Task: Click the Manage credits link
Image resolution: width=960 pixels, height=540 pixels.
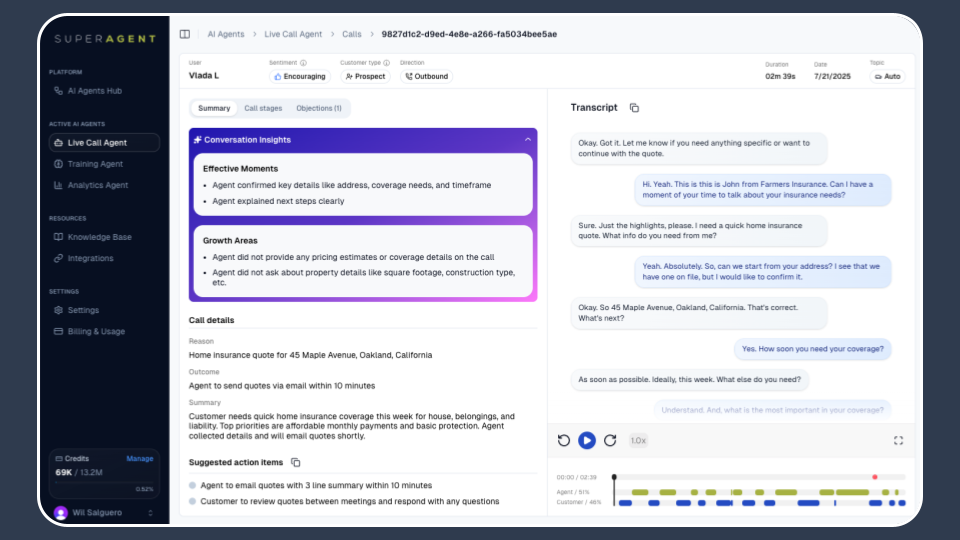Action: [140, 458]
